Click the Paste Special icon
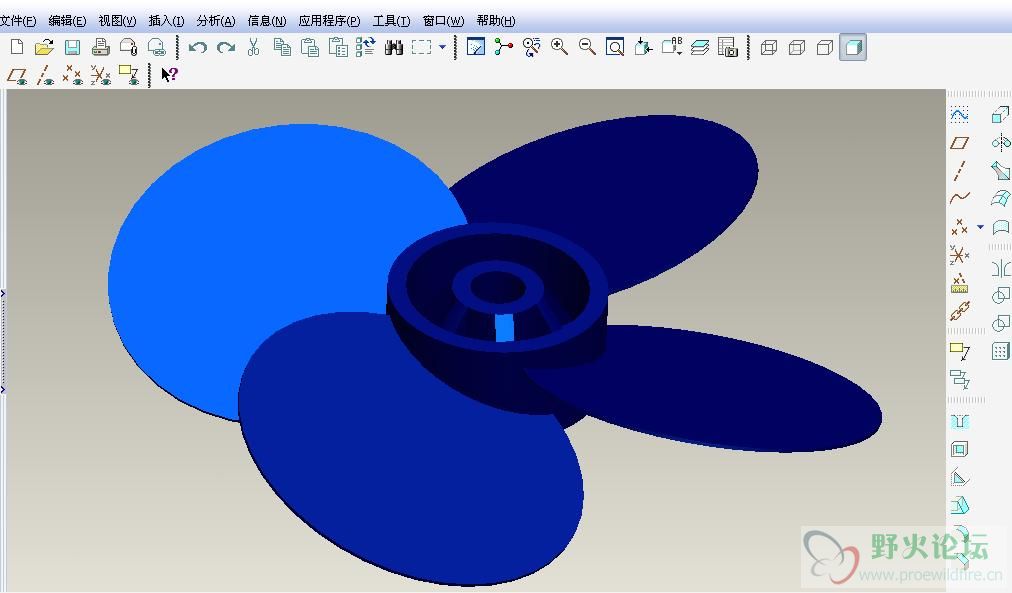Image resolution: width=1012 pixels, height=593 pixels. [x=338, y=47]
